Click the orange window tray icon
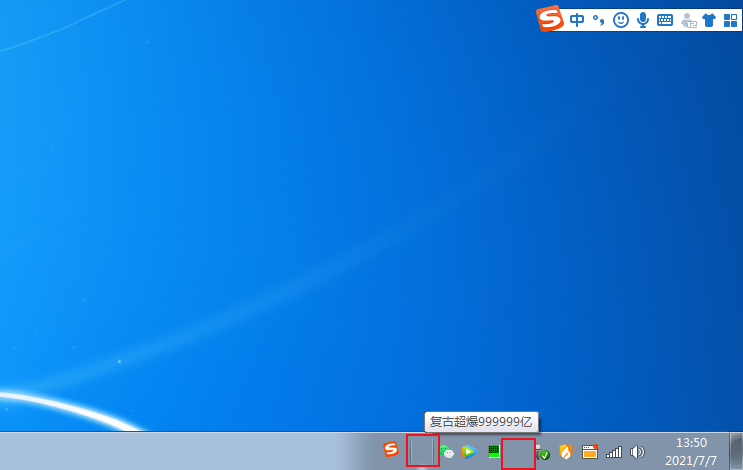 (590, 452)
